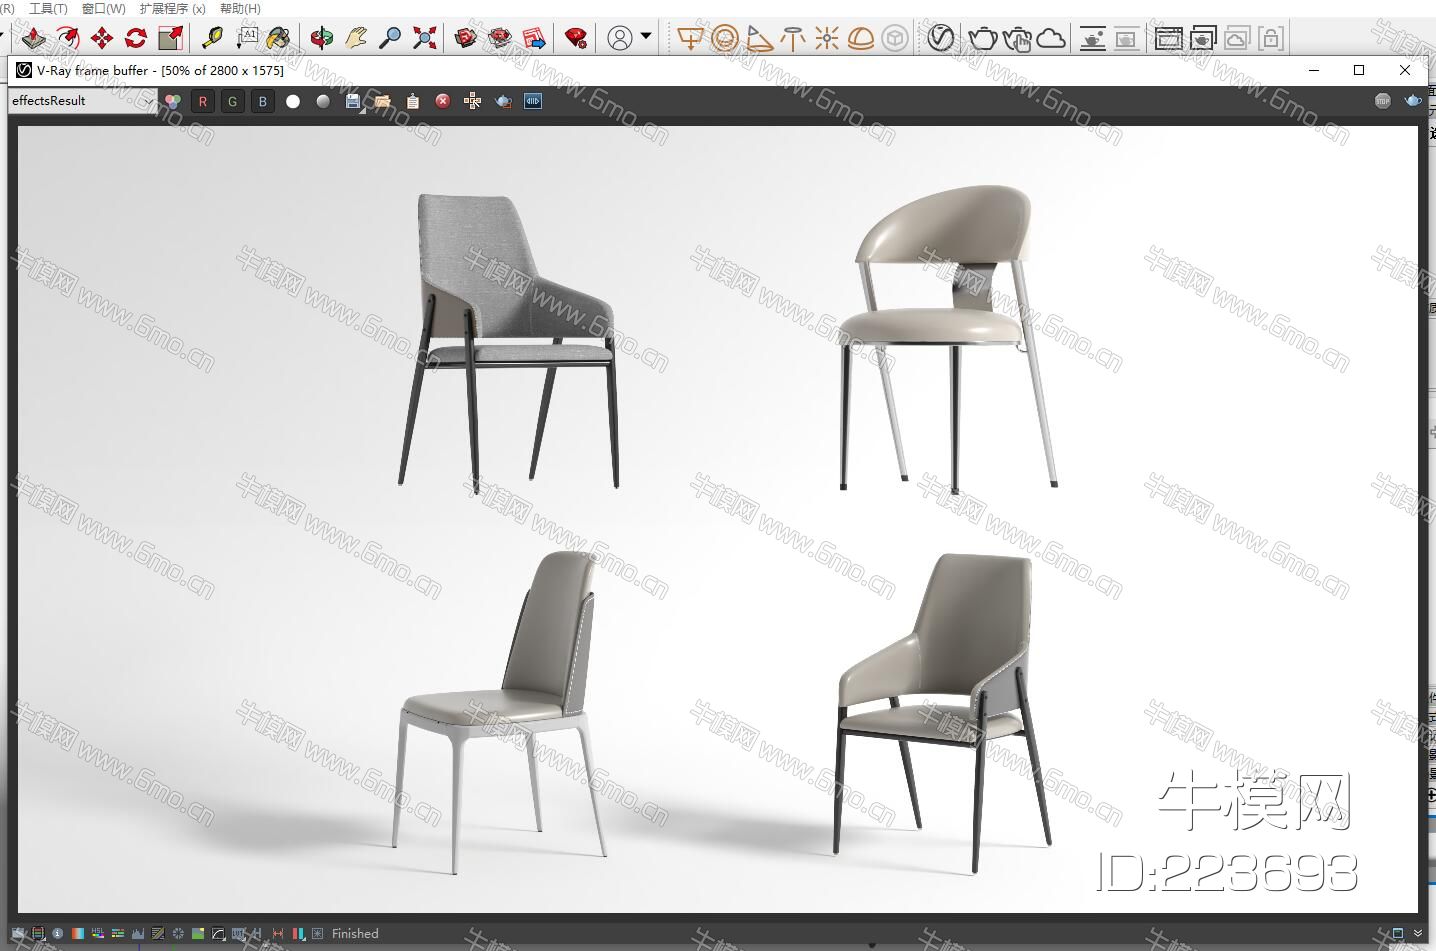This screenshot has width=1436, height=951.
Task: Select the Pan hand tool
Action: tap(355, 38)
